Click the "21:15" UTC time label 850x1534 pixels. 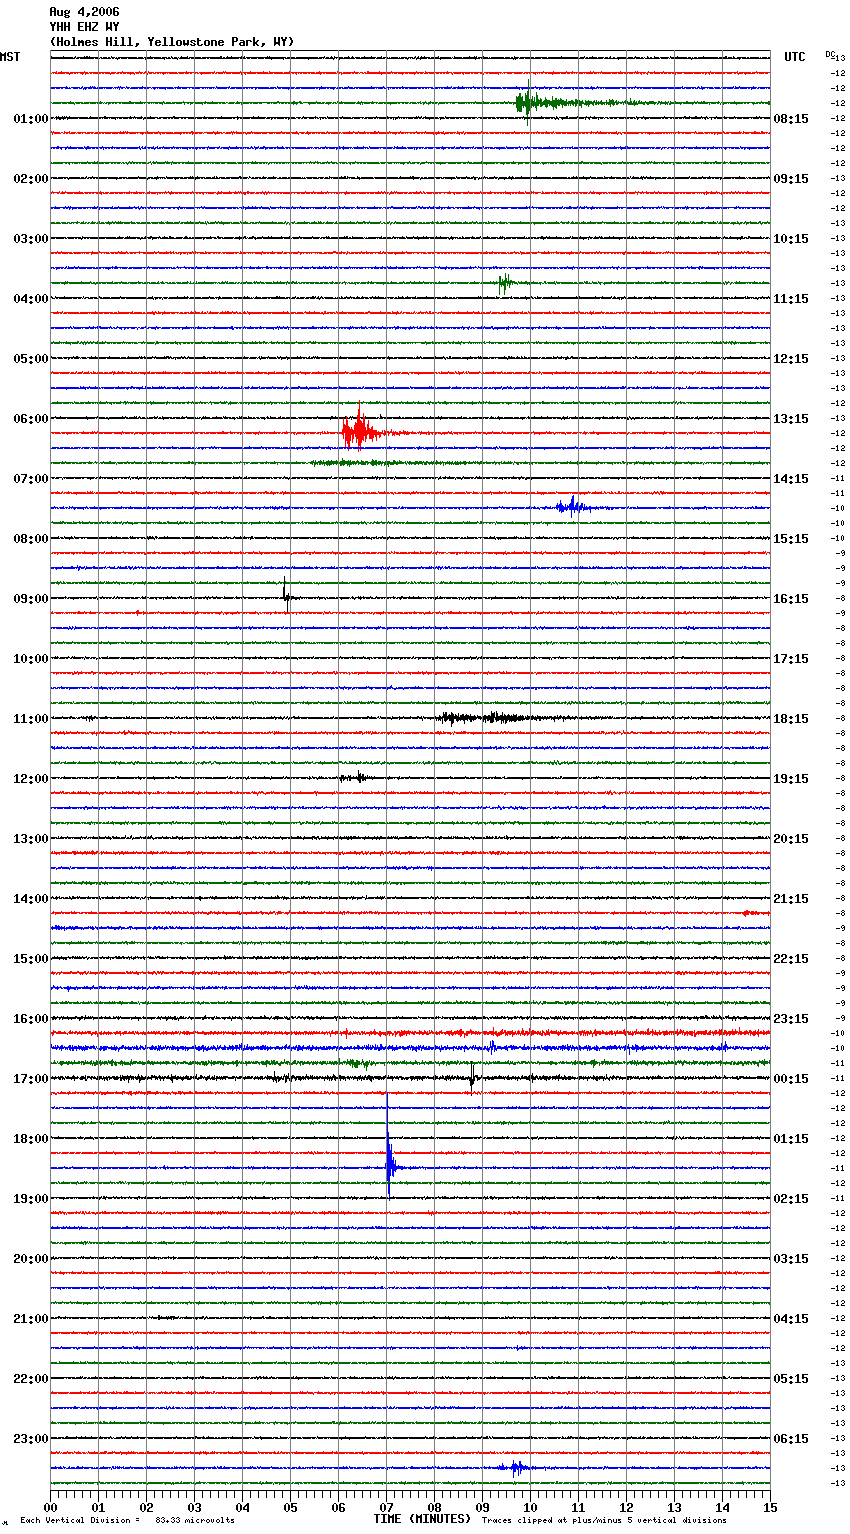pos(791,899)
